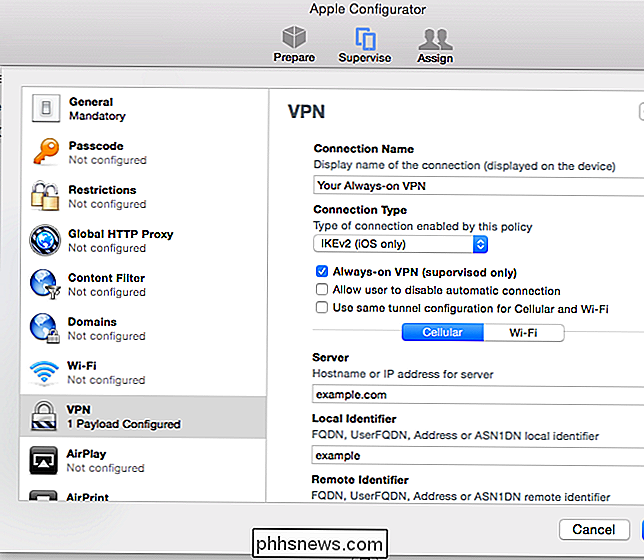Screen dimensions: 644x560
Task: Select the Restrictions padlocks icon
Action: (x=45, y=196)
